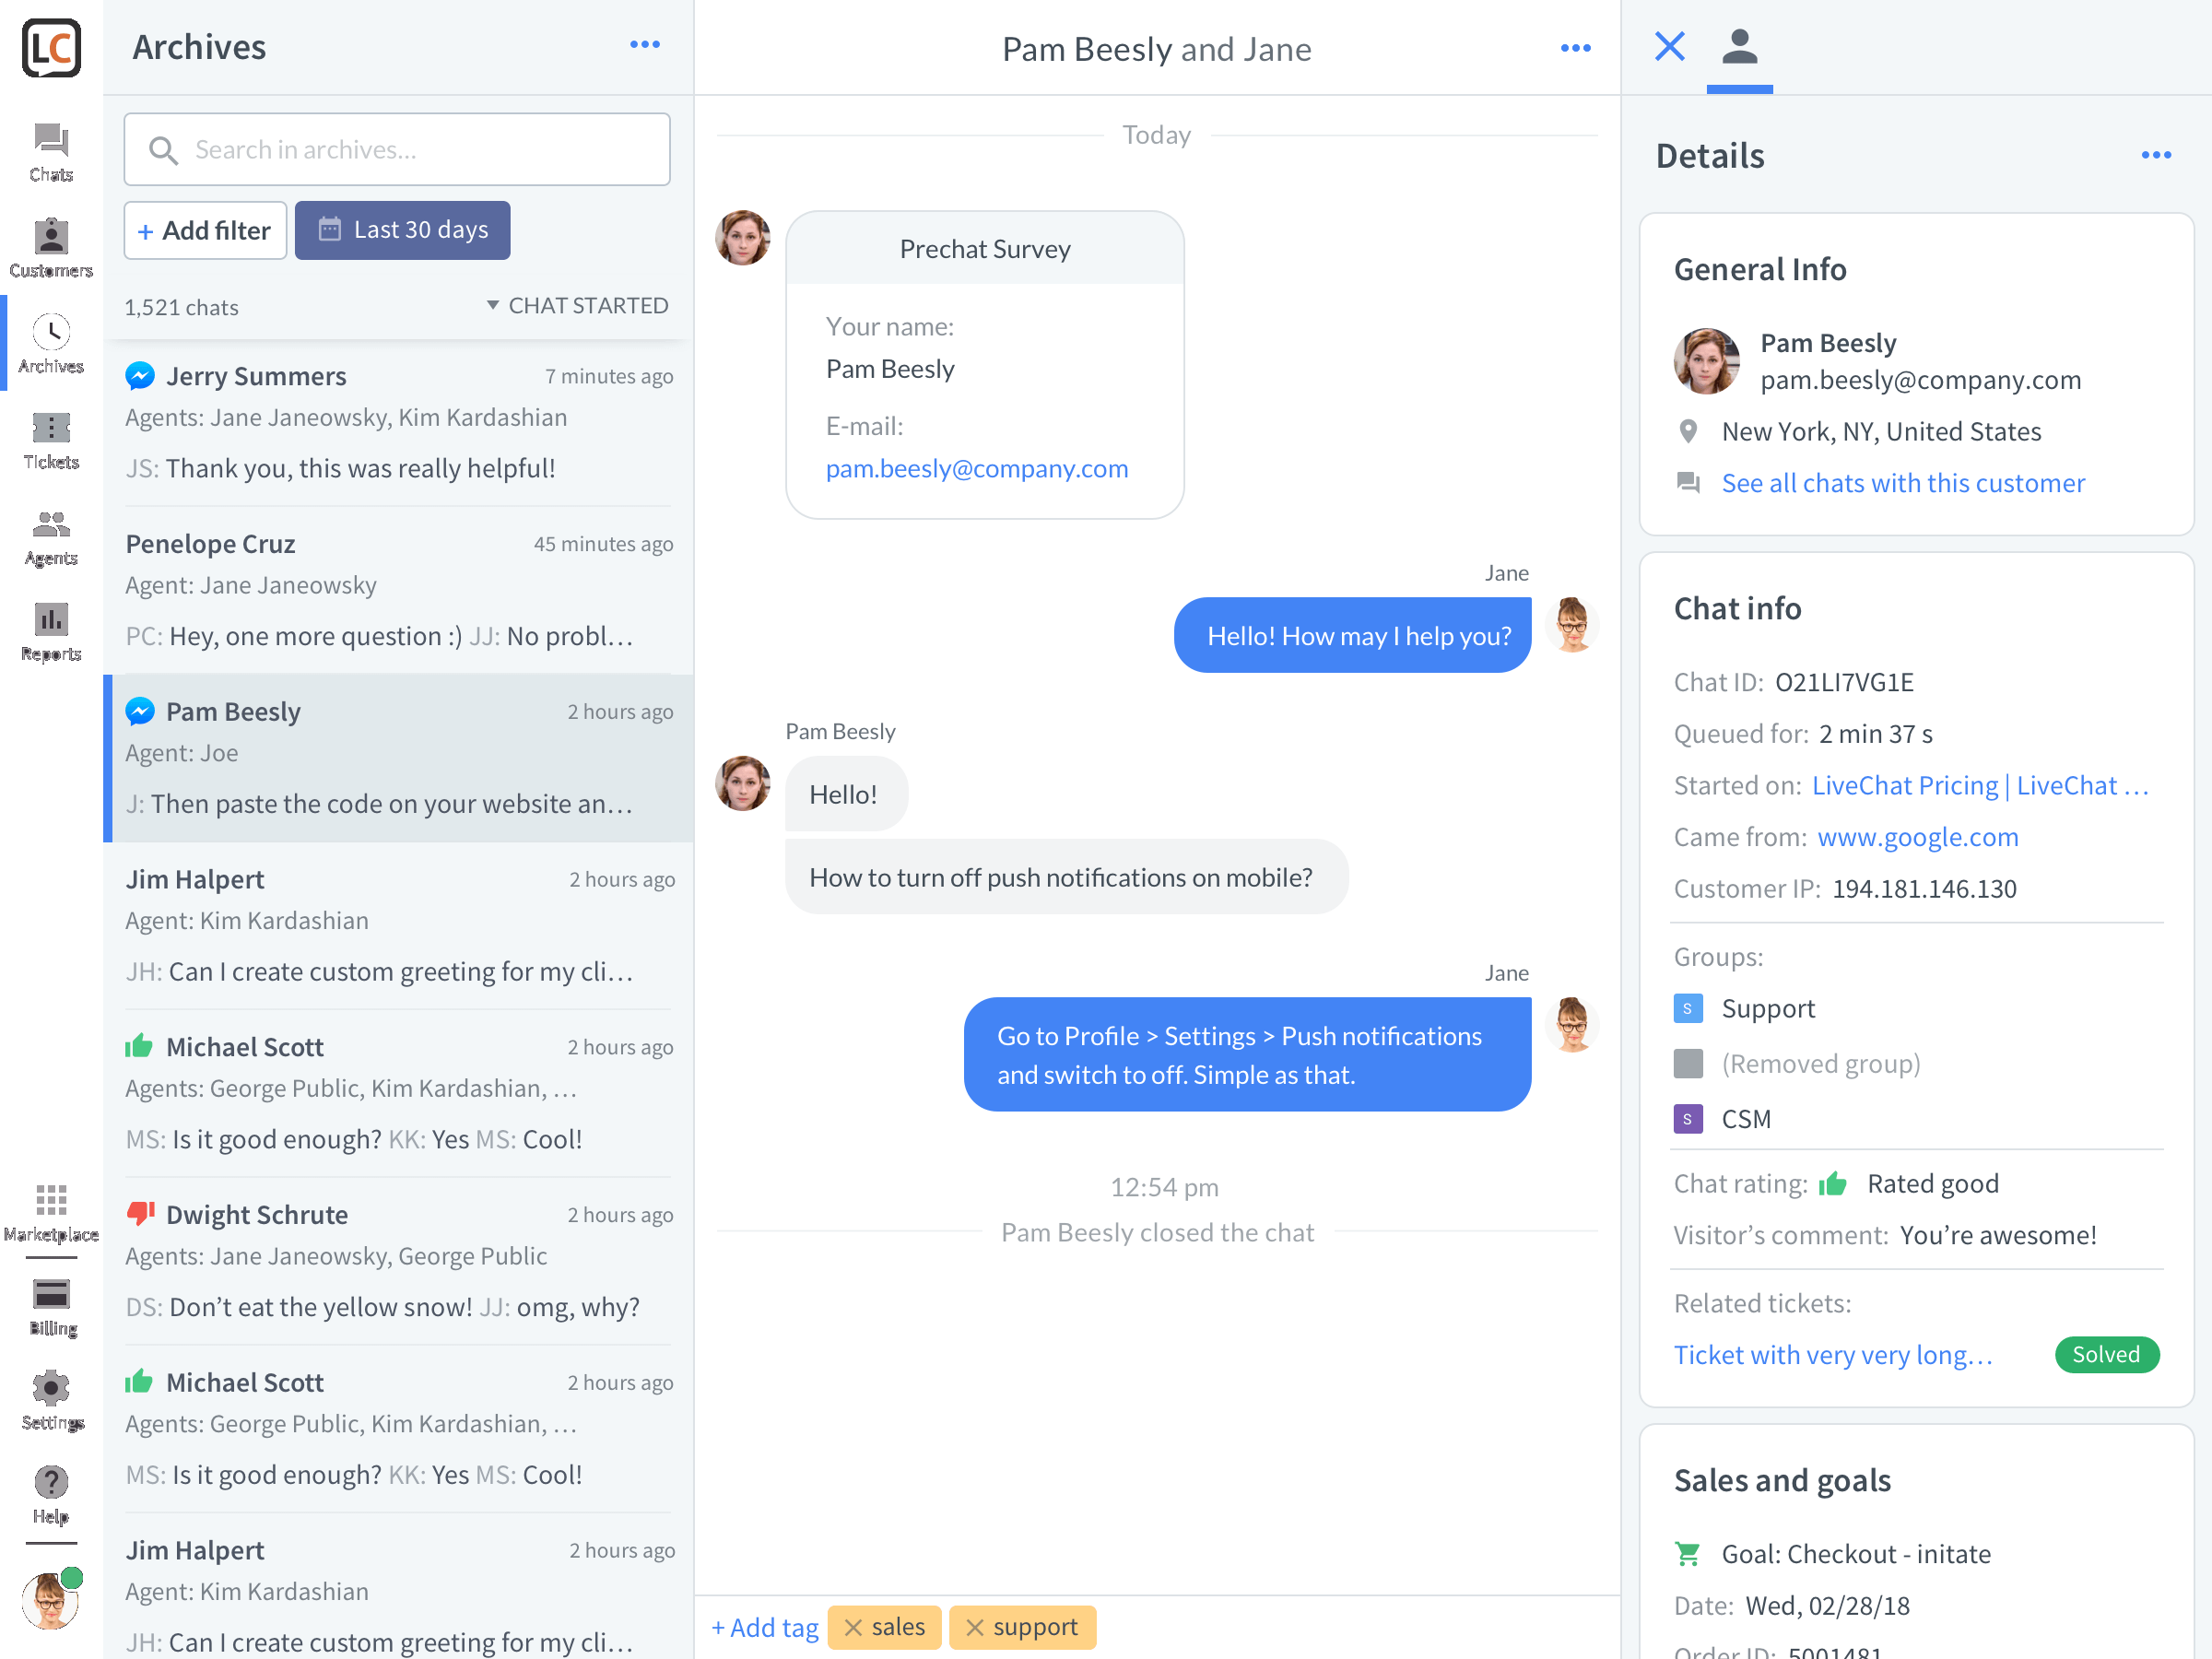Viewport: 2212px width, 1659px height.
Task: Open the chat header more options menu
Action: [1576, 48]
